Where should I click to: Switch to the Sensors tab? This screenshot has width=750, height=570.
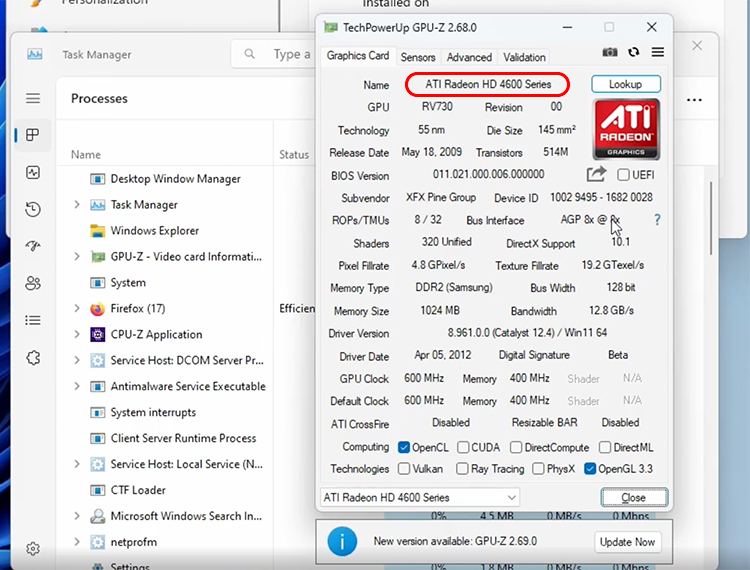(418, 57)
